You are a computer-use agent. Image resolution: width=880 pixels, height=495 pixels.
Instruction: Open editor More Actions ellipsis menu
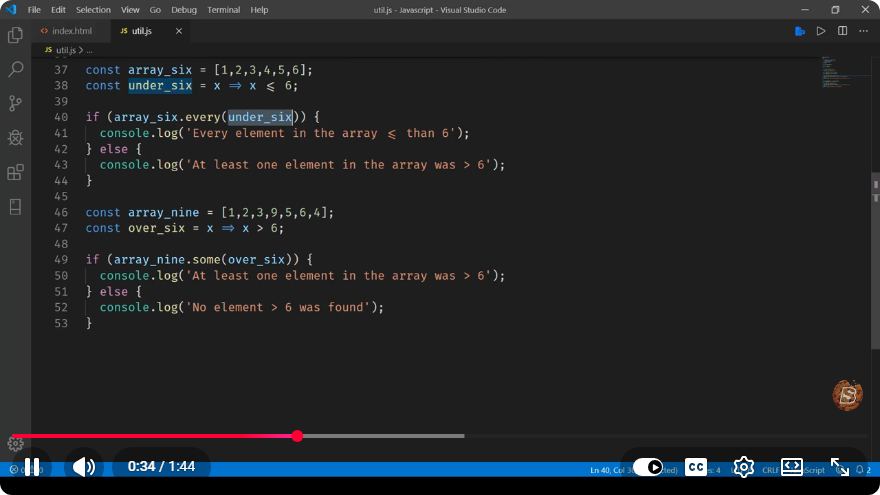[x=863, y=31]
